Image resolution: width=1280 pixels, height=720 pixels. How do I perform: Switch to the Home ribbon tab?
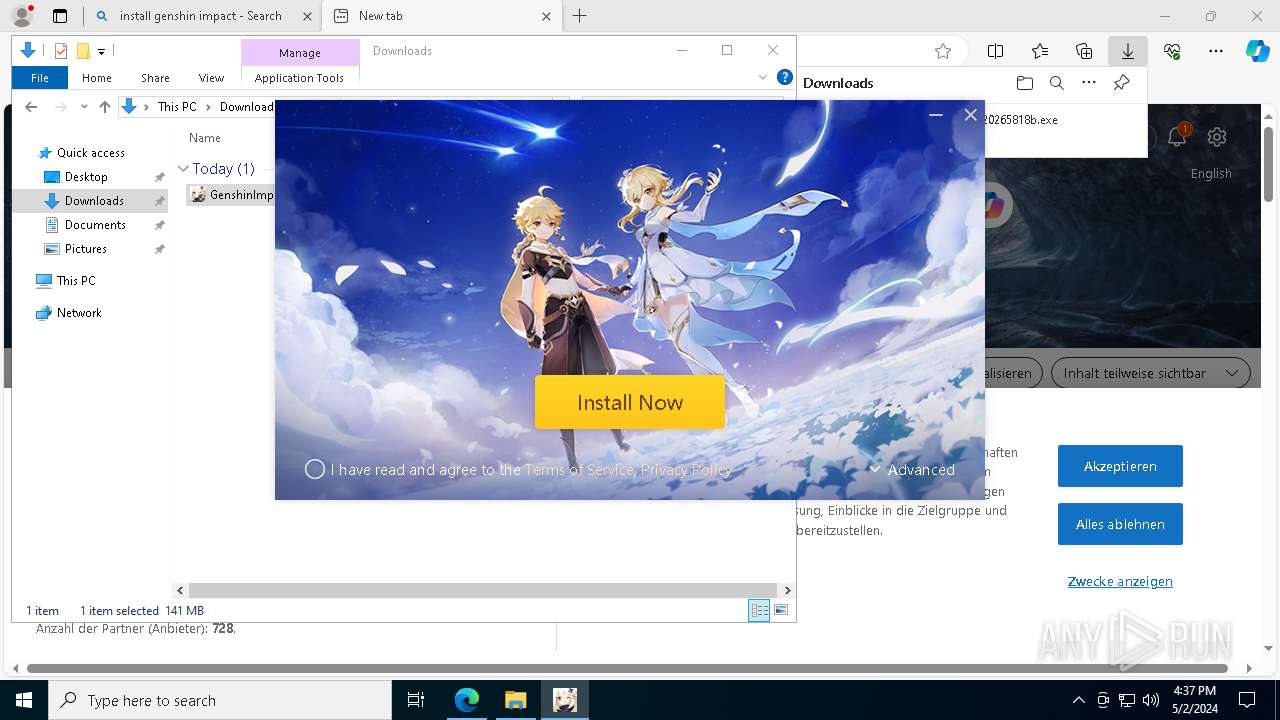click(x=97, y=78)
